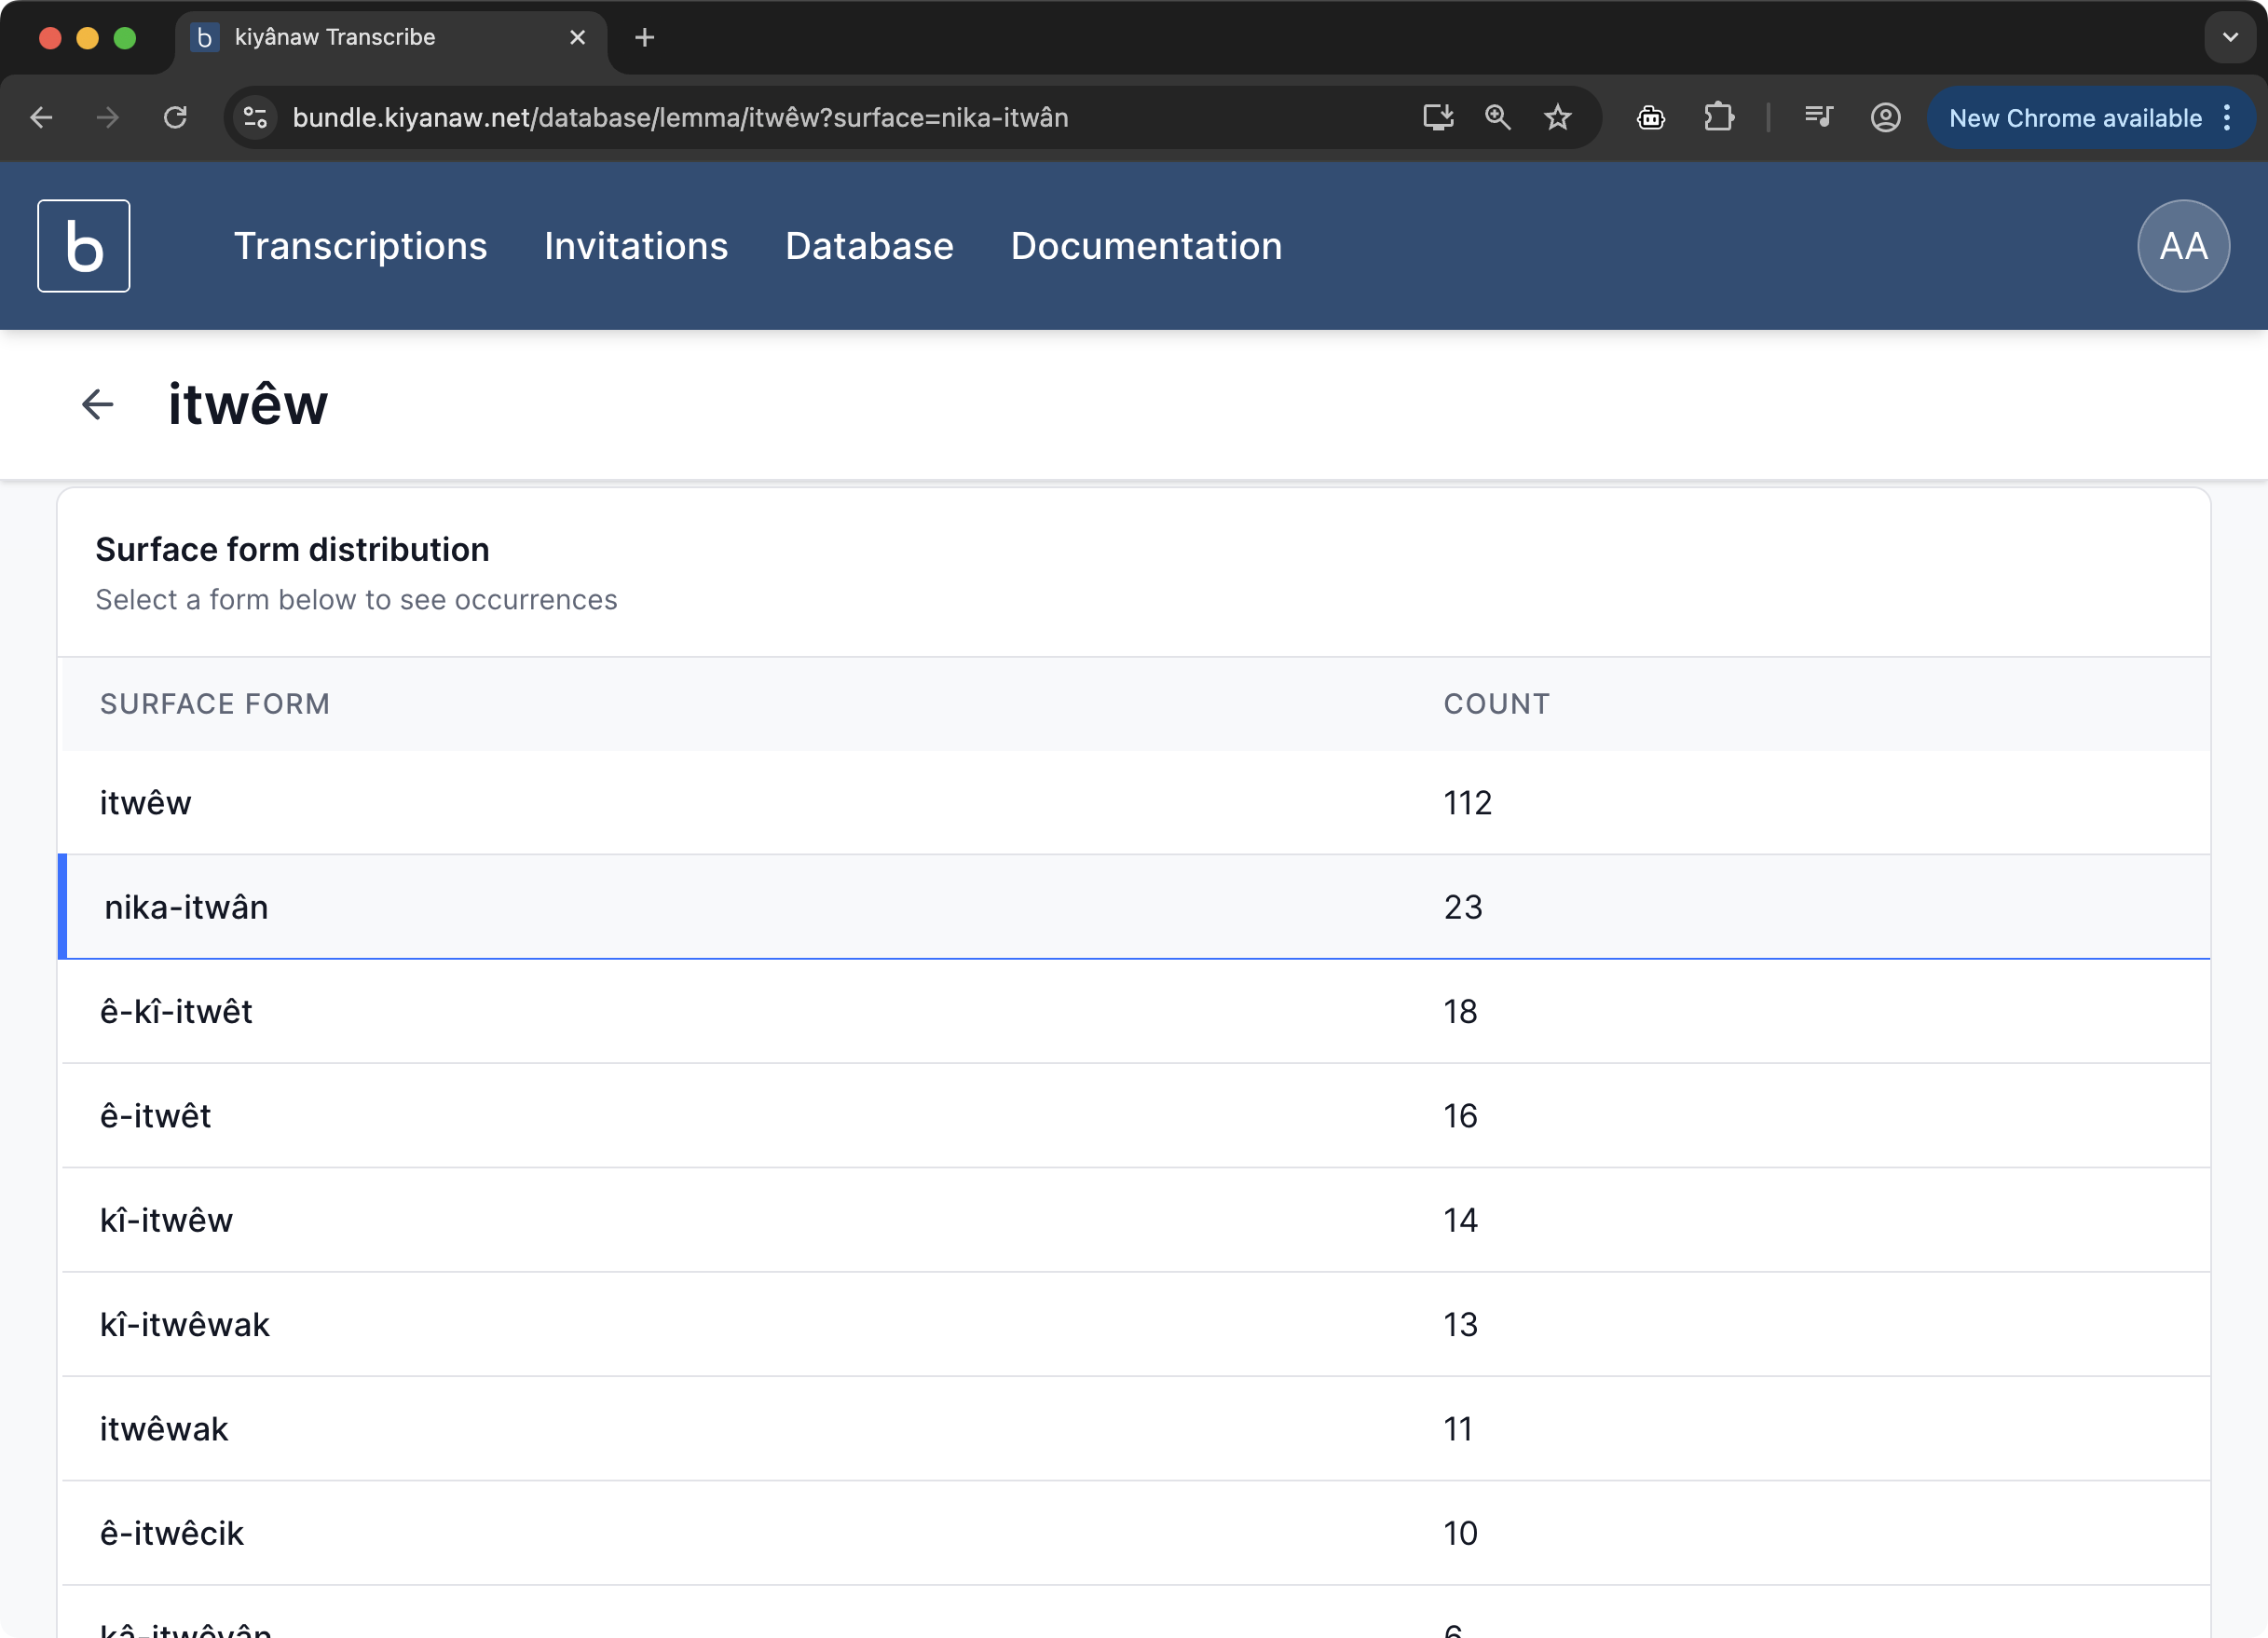Click the Chrome profile icon

pyautogui.click(x=1885, y=118)
